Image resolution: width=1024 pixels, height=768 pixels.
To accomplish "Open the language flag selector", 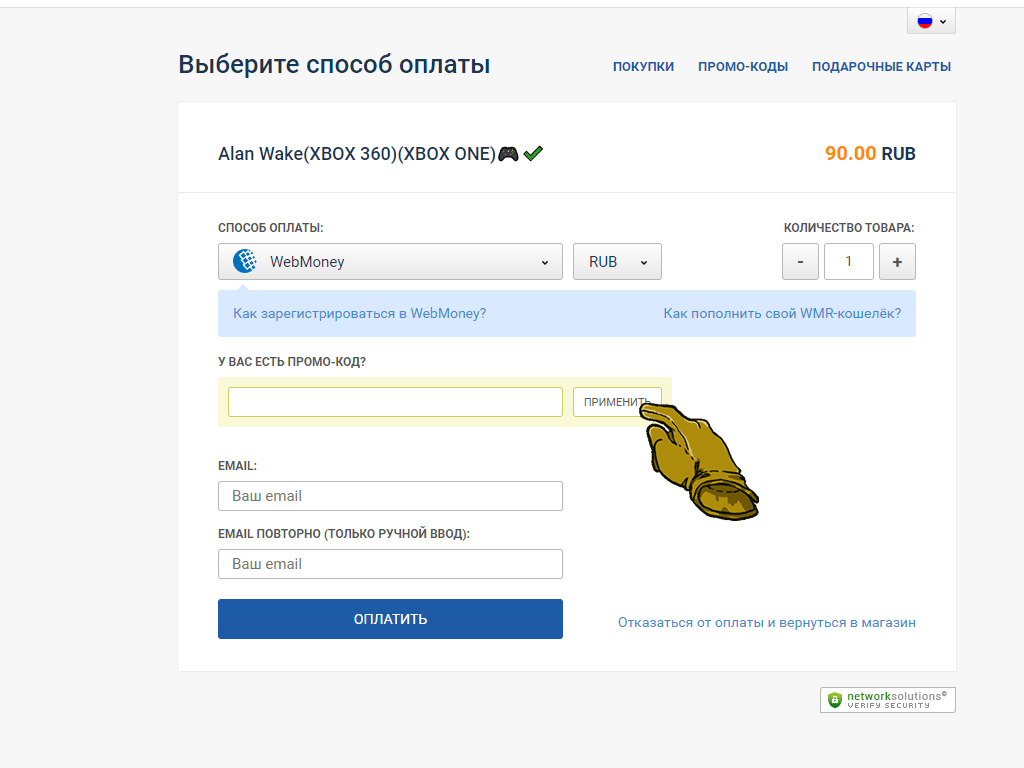I will pos(931,21).
